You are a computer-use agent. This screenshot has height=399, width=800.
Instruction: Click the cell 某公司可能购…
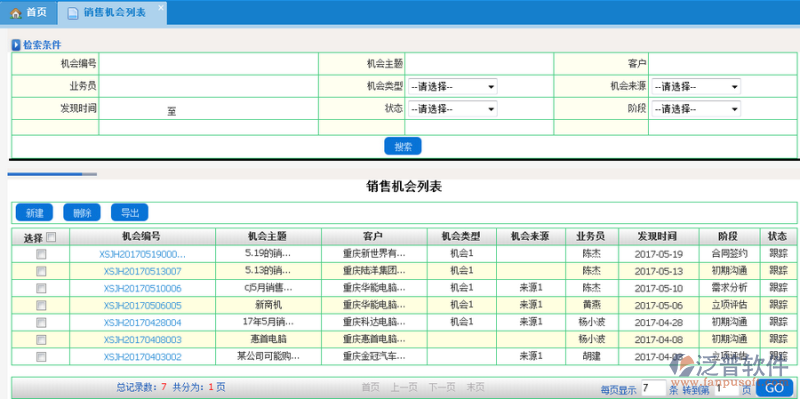tap(268, 356)
